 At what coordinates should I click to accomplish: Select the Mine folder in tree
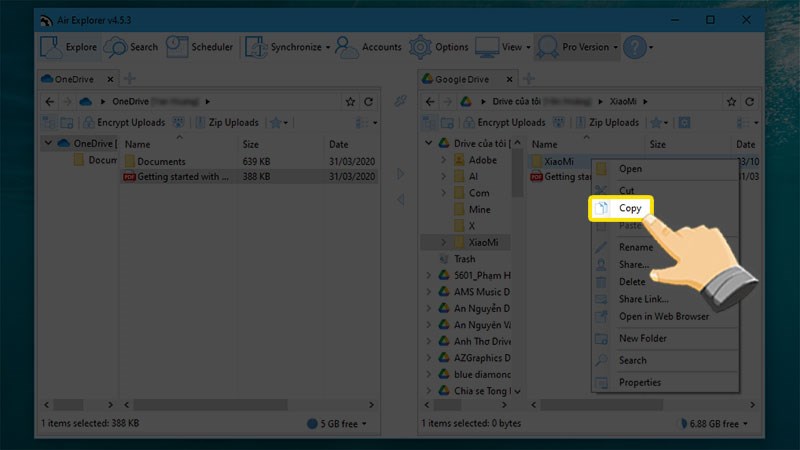click(x=479, y=210)
